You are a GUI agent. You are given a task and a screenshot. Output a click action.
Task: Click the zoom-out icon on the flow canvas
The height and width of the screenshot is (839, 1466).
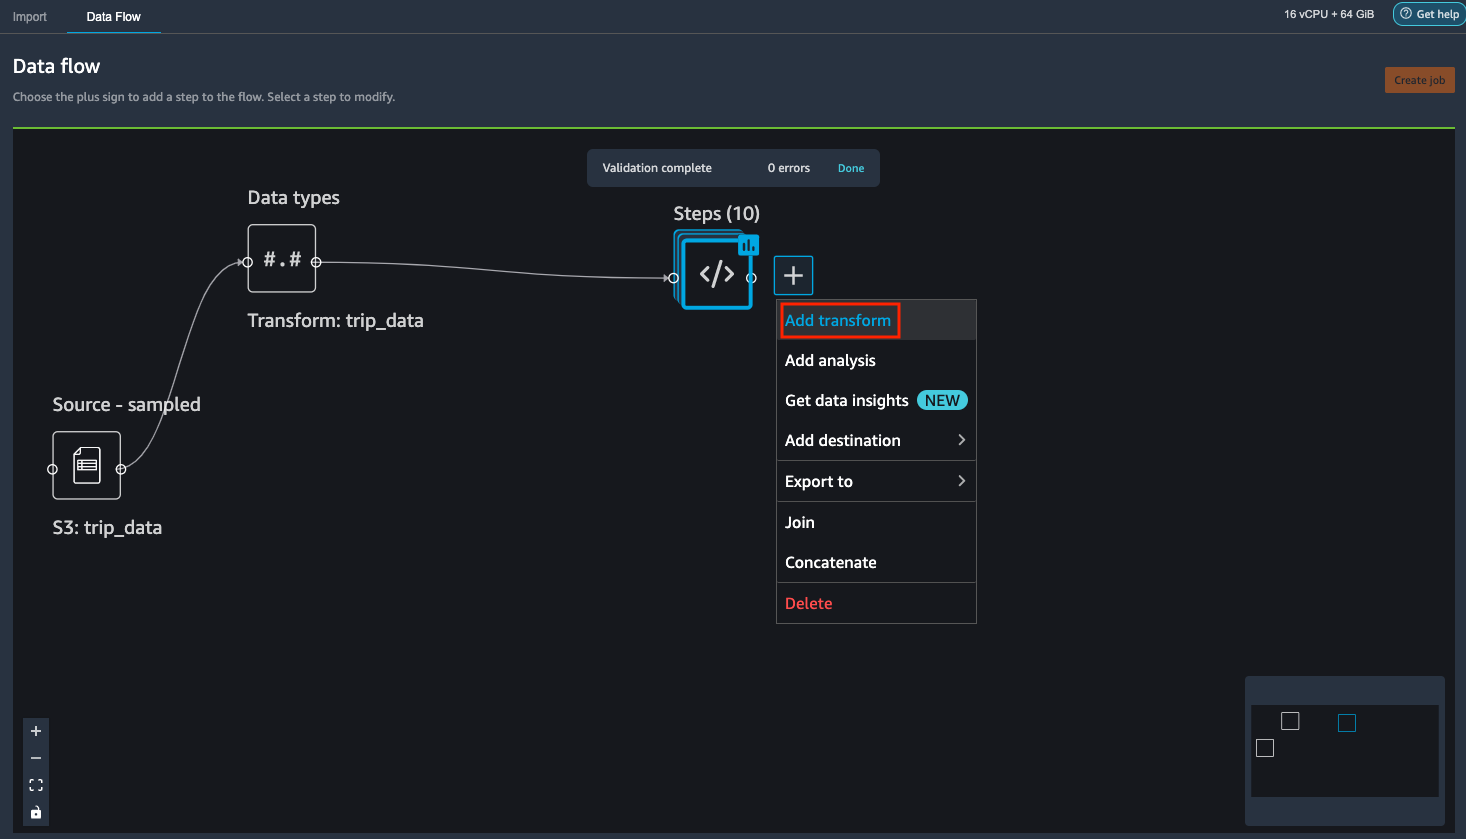point(35,758)
